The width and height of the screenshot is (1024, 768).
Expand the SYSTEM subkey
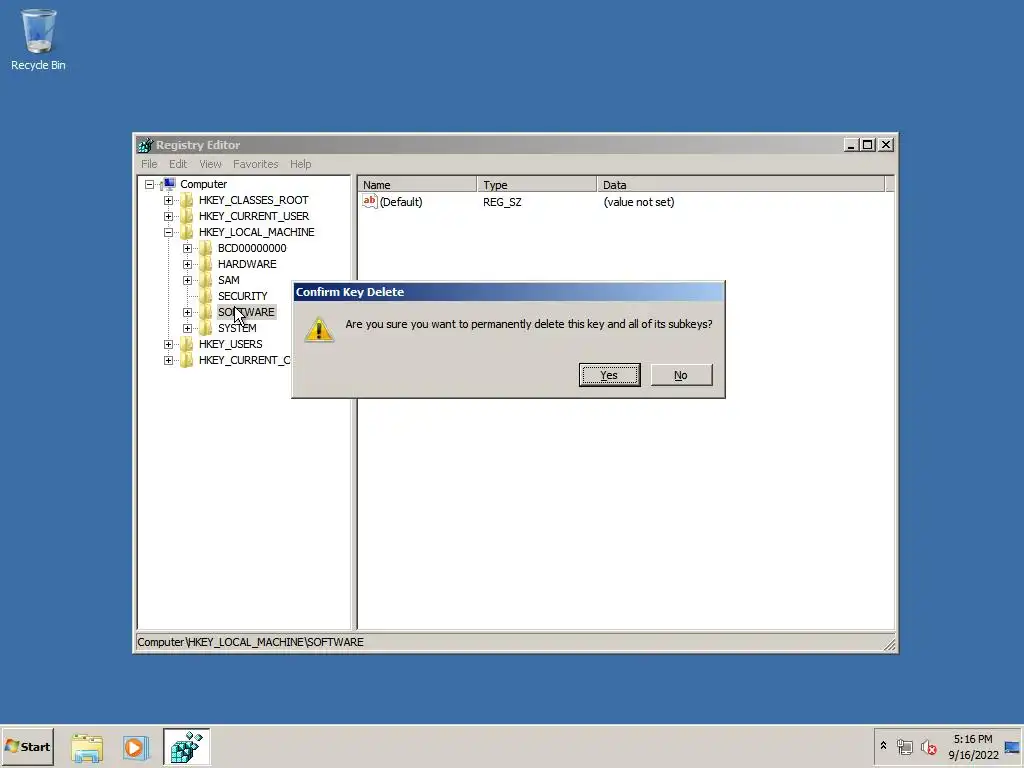pos(187,328)
